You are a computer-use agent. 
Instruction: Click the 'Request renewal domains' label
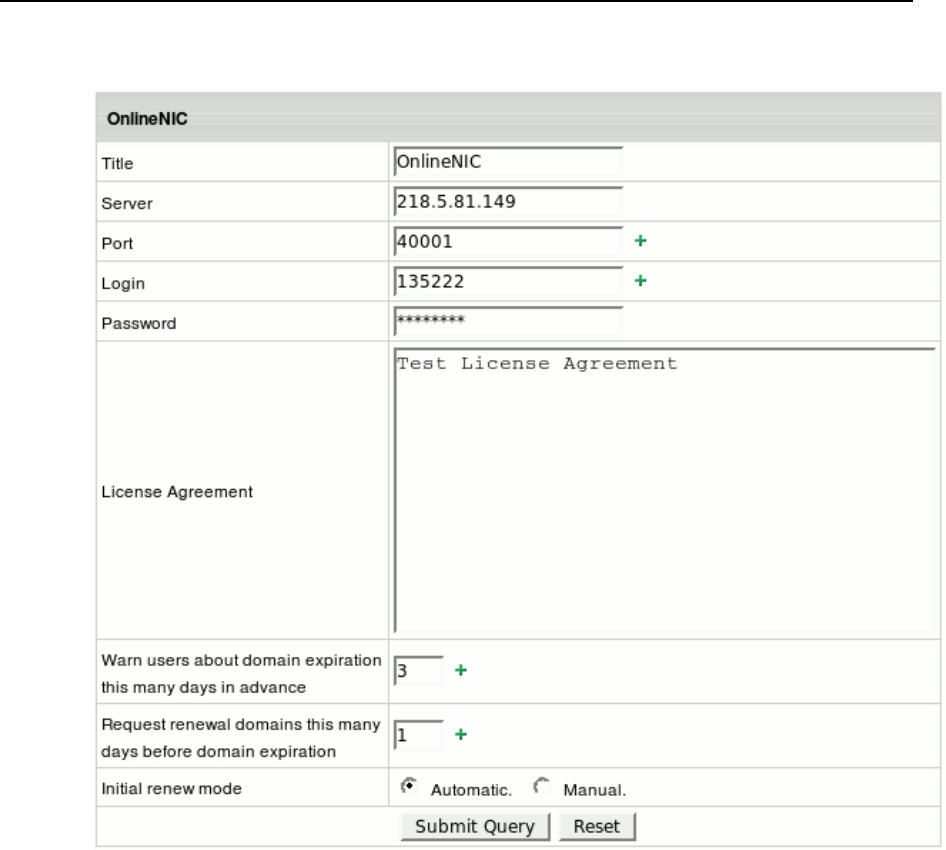241,738
